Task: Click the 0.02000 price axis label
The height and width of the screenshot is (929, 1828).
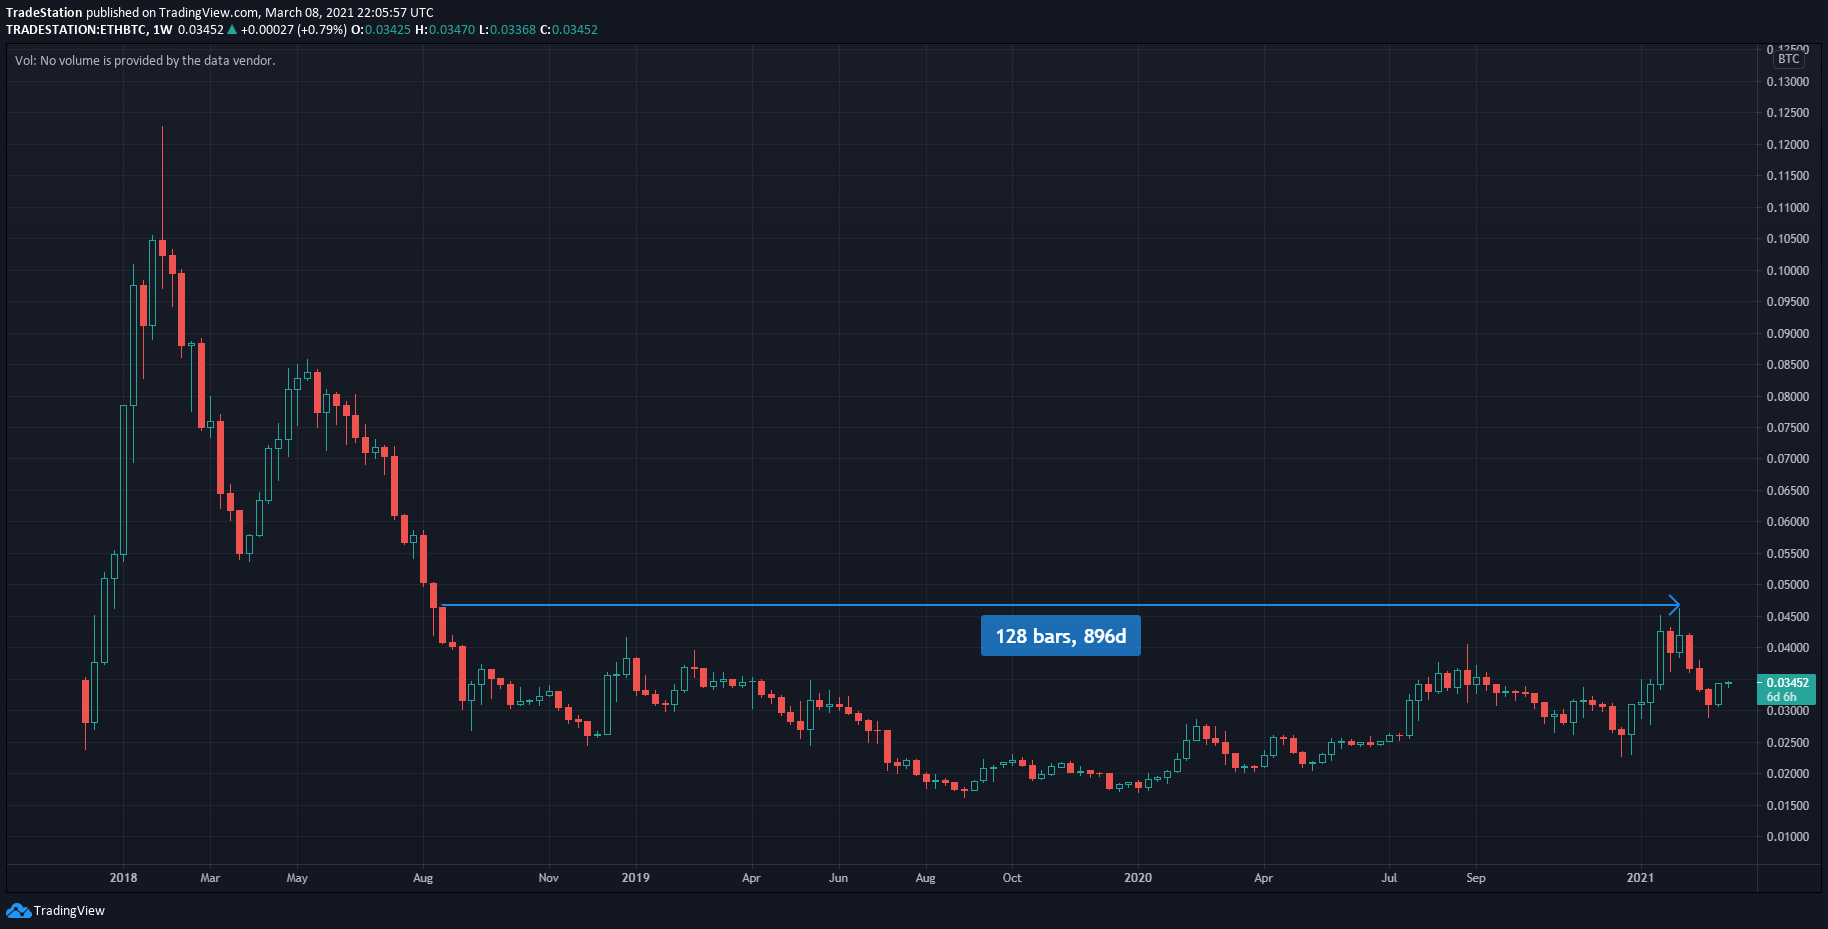Action: point(1788,774)
